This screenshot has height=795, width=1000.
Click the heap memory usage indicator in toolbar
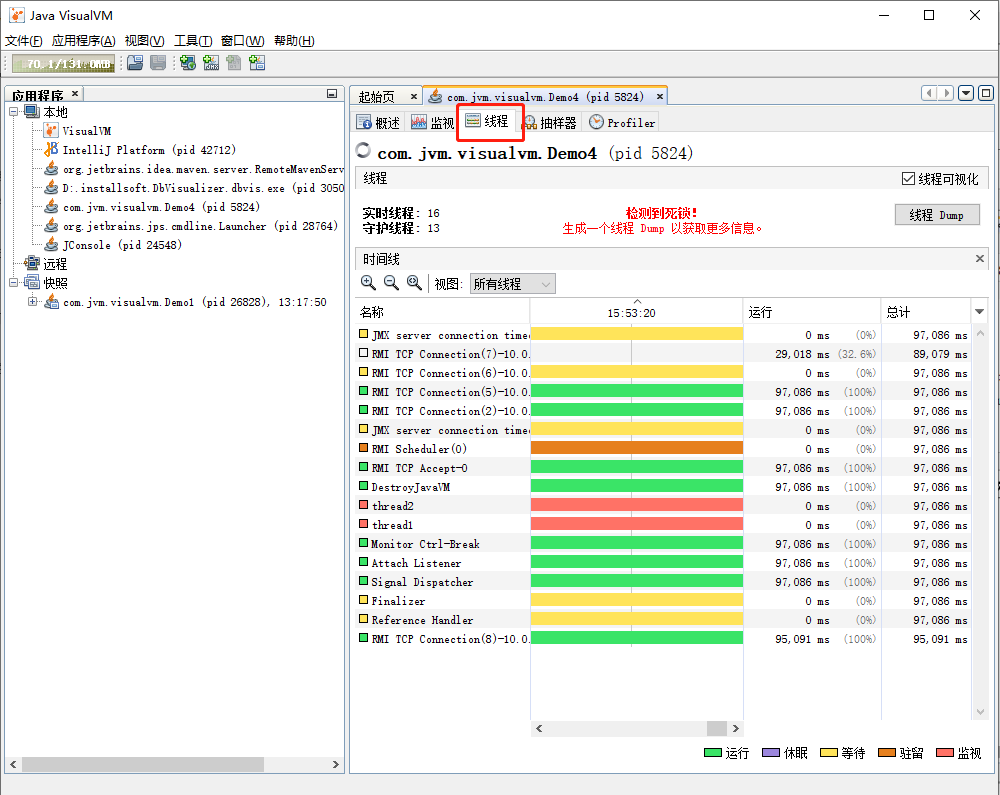pyautogui.click(x=63, y=64)
